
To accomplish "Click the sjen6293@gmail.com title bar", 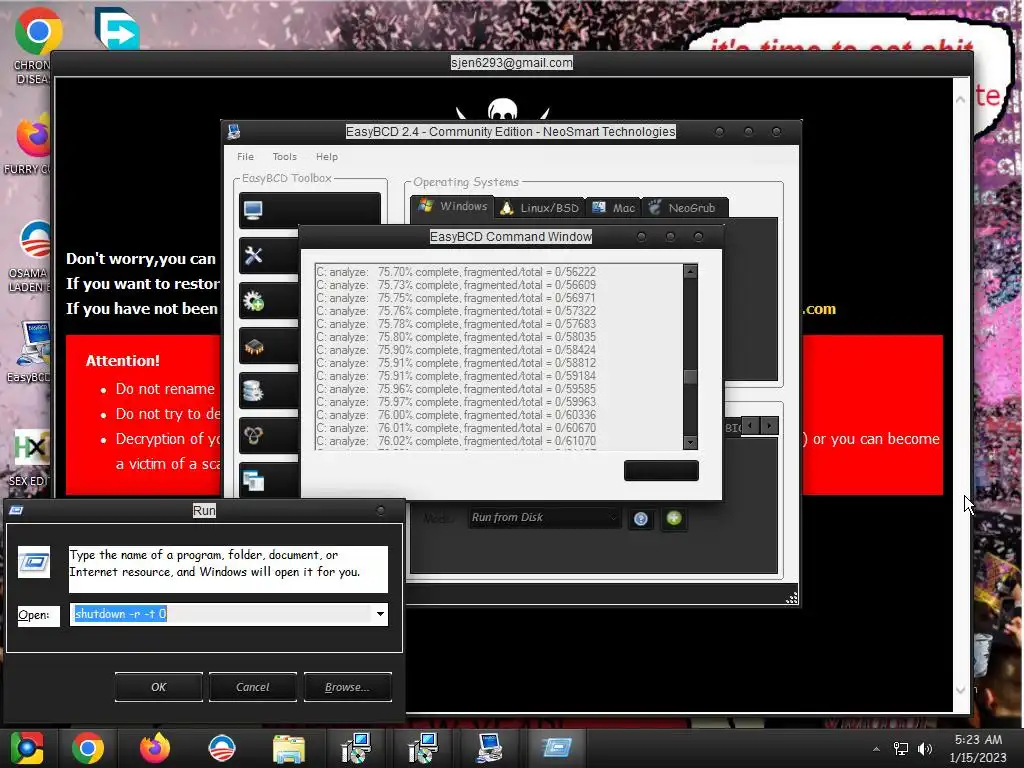I will tap(512, 63).
